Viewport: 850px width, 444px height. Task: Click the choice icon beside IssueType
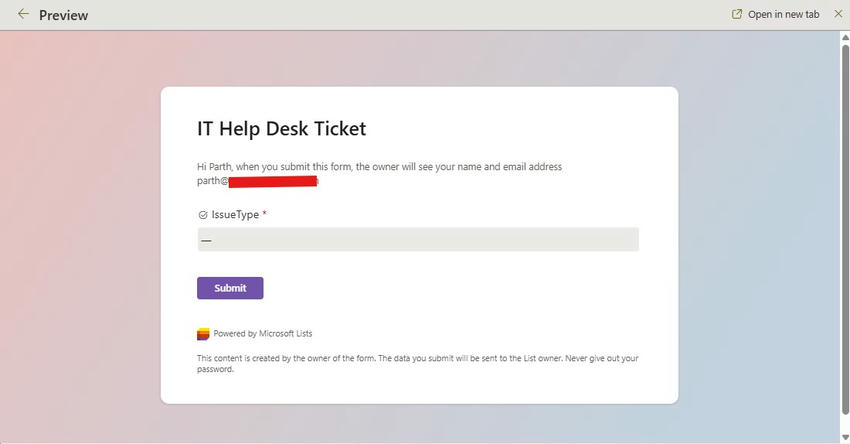click(x=203, y=215)
